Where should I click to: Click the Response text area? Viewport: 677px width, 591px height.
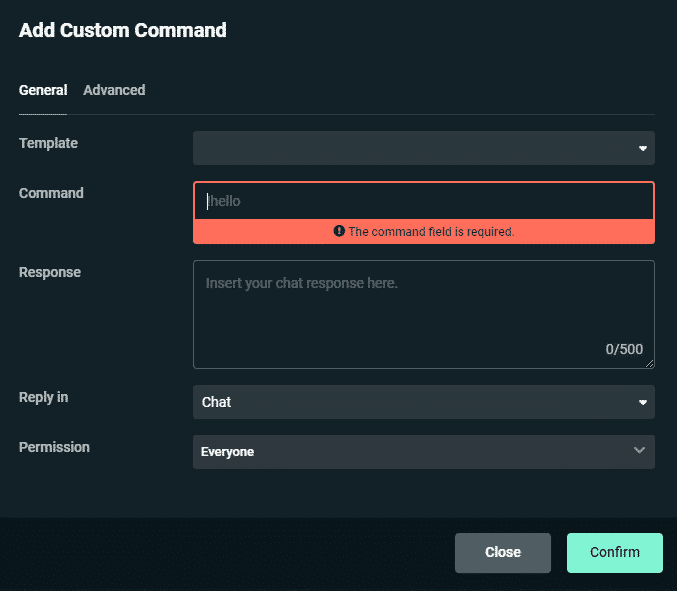click(424, 314)
